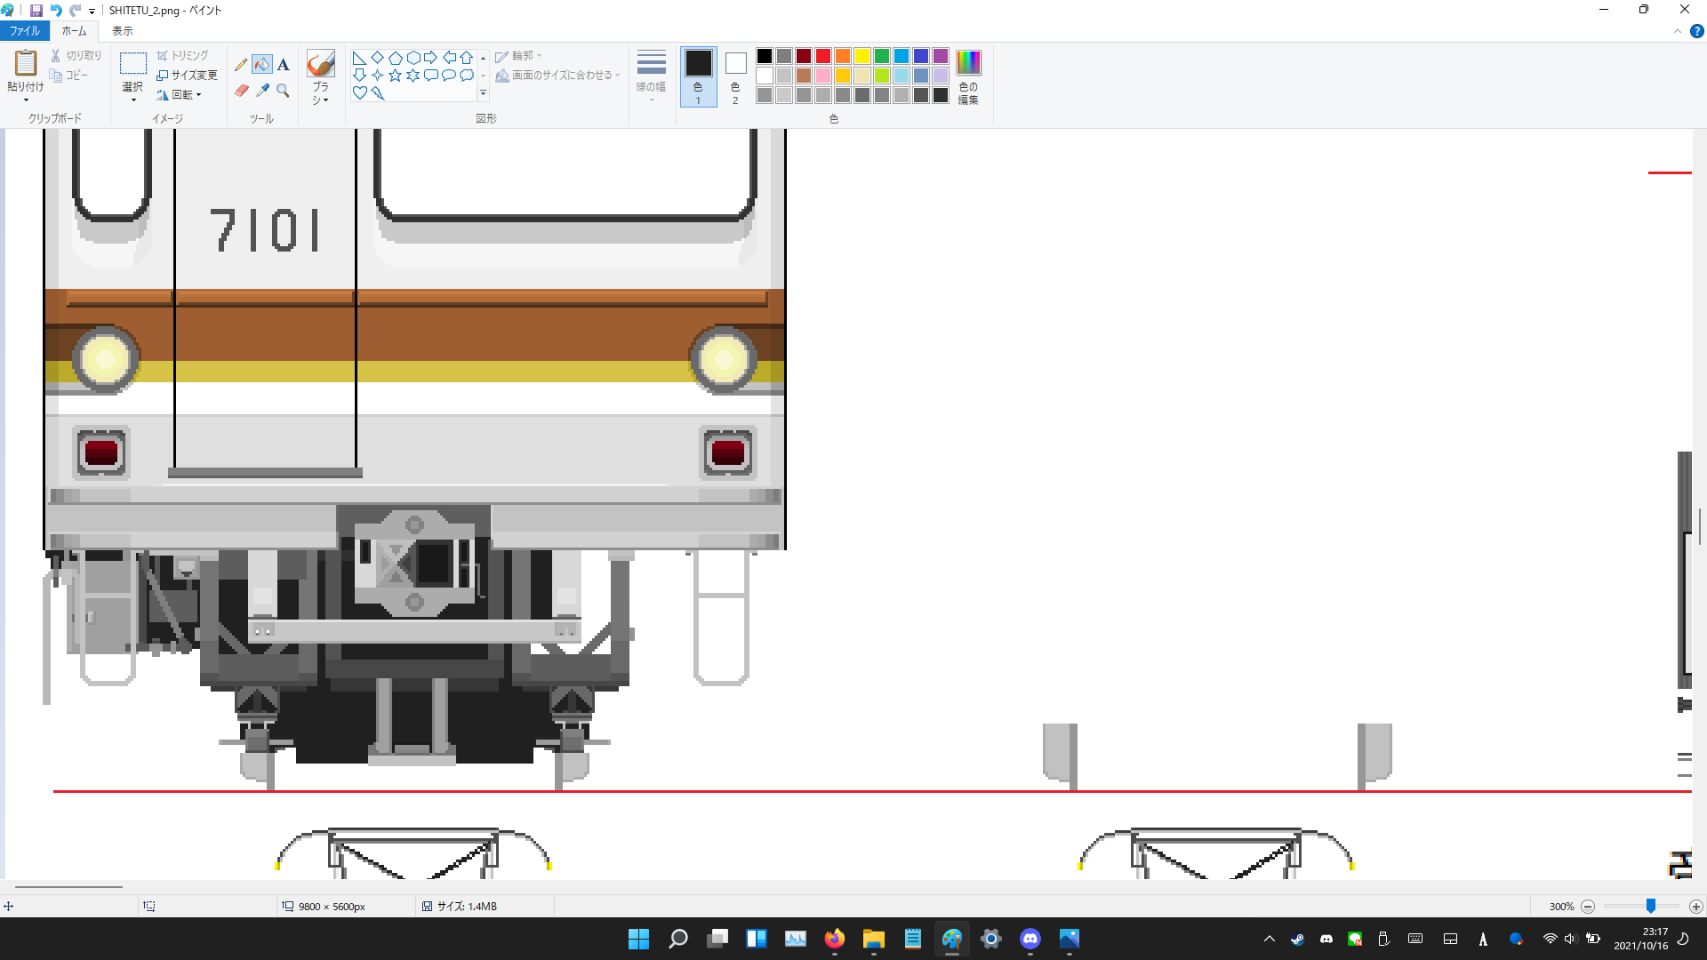Click the zoom in plus button
Viewport: 1707px width, 960px height.
[x=1695, y=906]
